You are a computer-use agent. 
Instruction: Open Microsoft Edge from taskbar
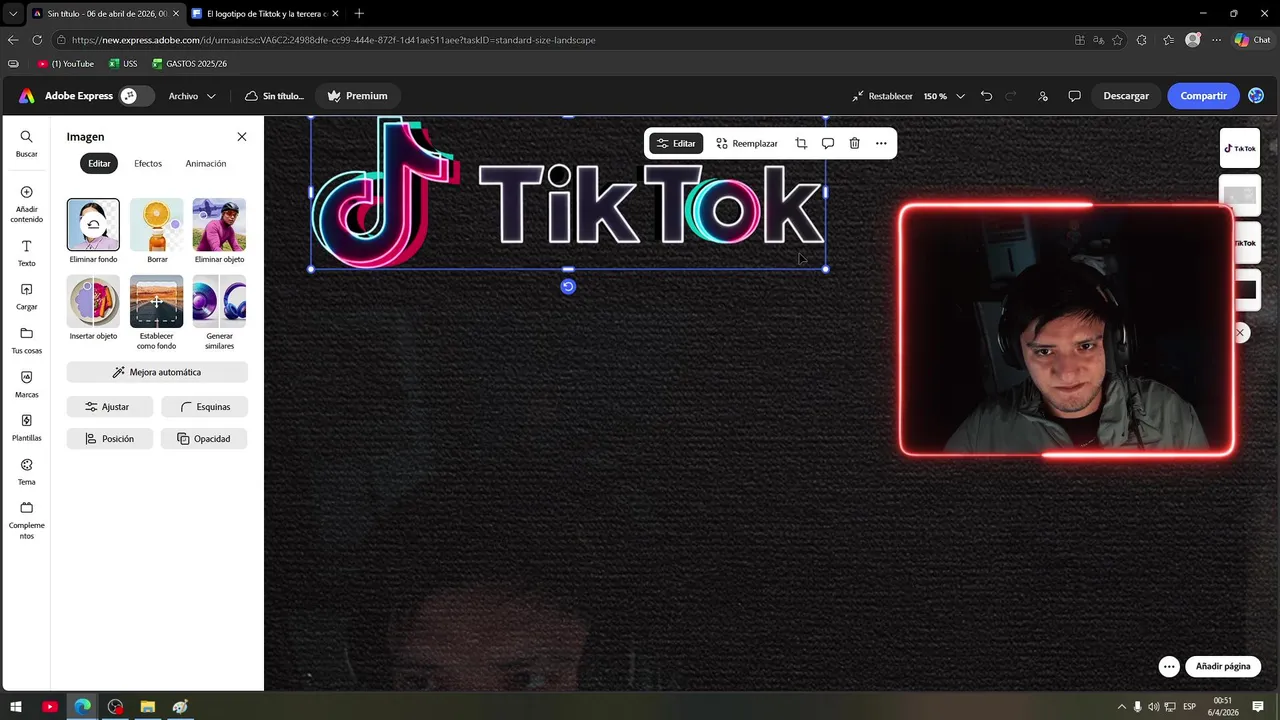pos(82,707)
